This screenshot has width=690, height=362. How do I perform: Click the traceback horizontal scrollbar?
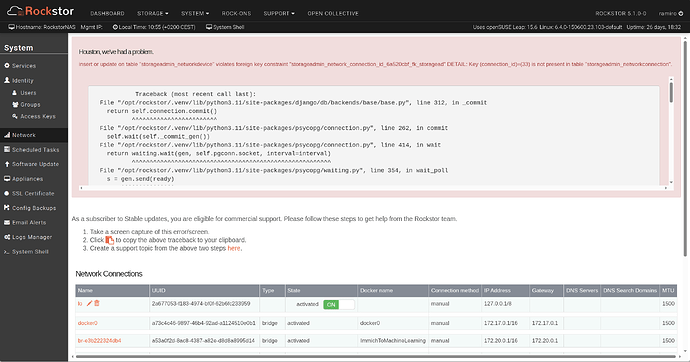374,188
